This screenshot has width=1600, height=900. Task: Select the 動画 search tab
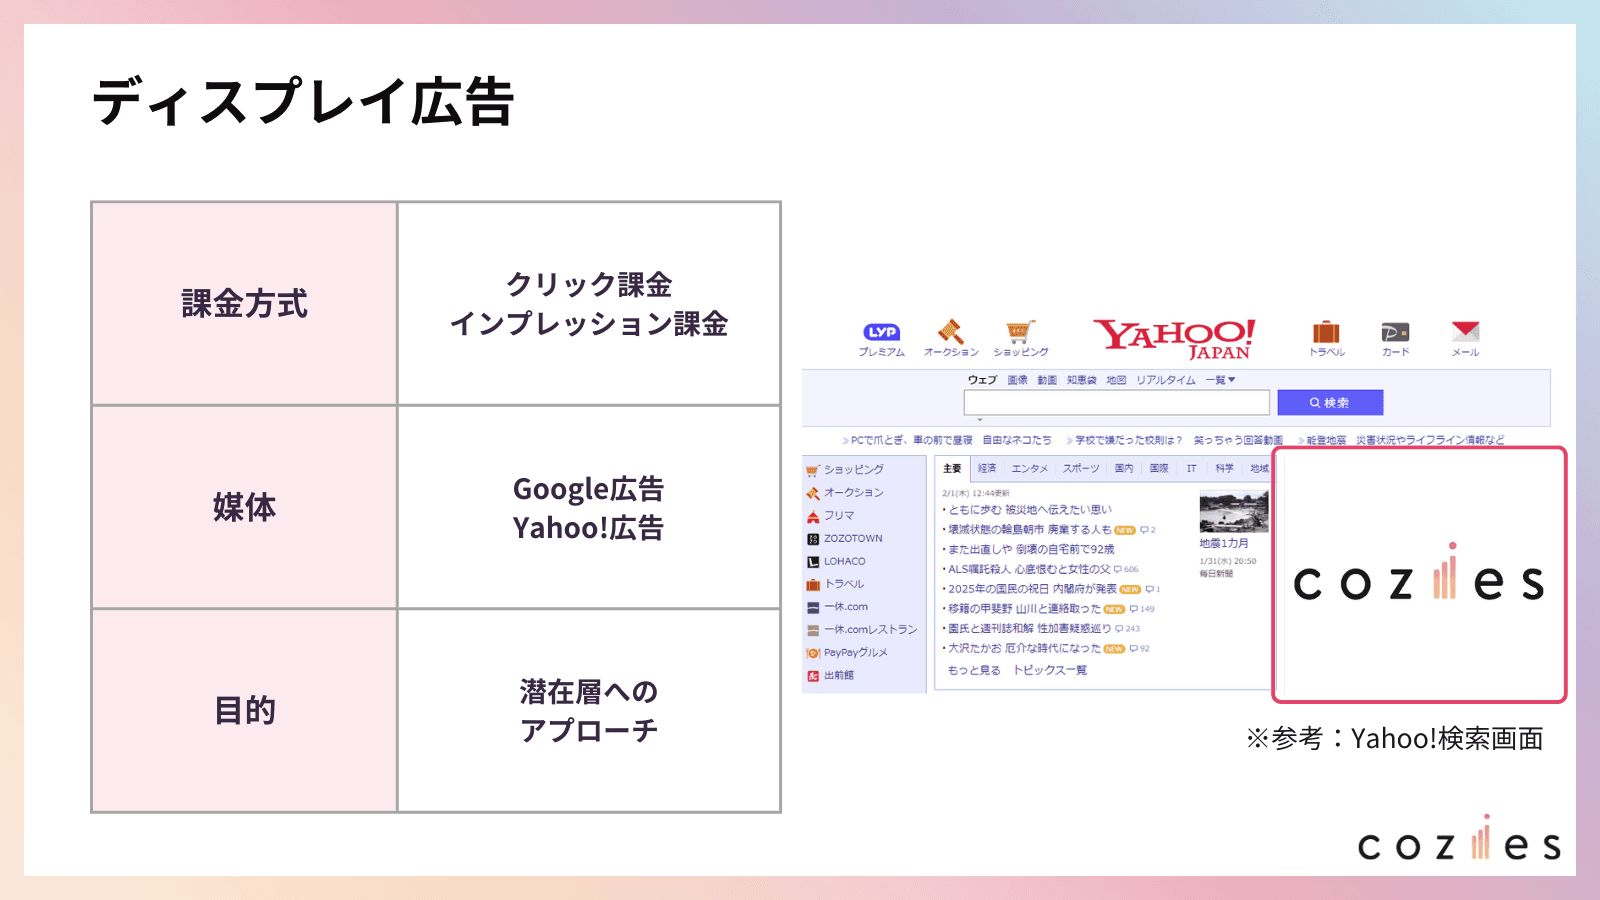tap(1047, 380)
